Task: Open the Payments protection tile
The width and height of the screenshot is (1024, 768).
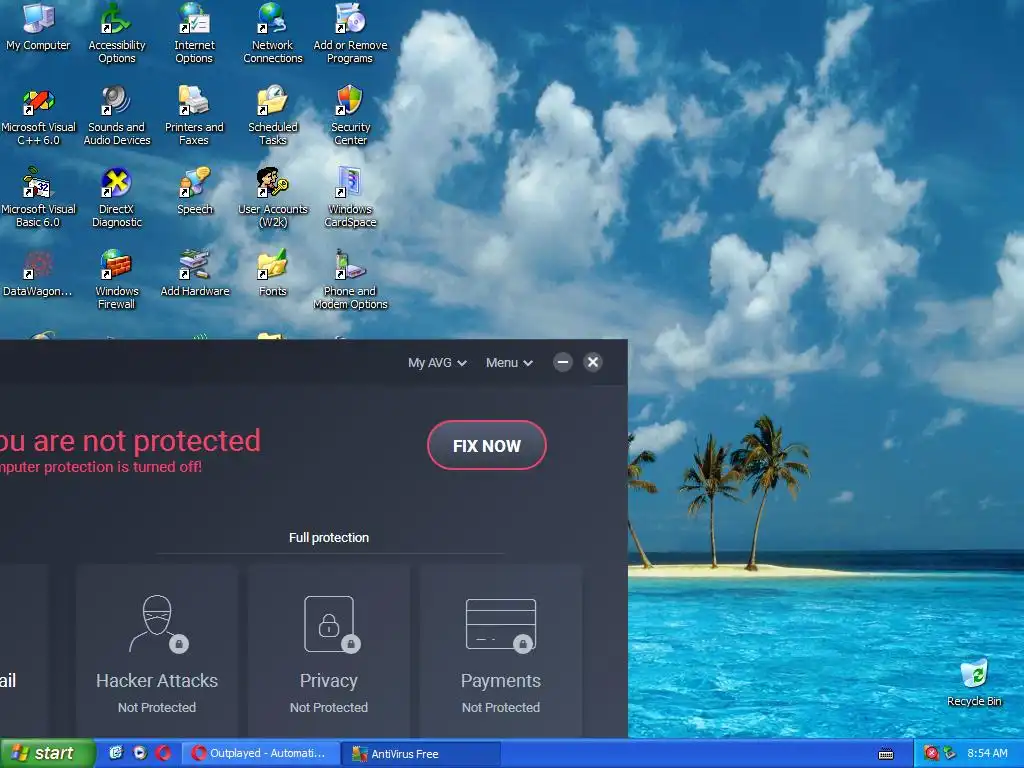Action: (x=501, y=652)
